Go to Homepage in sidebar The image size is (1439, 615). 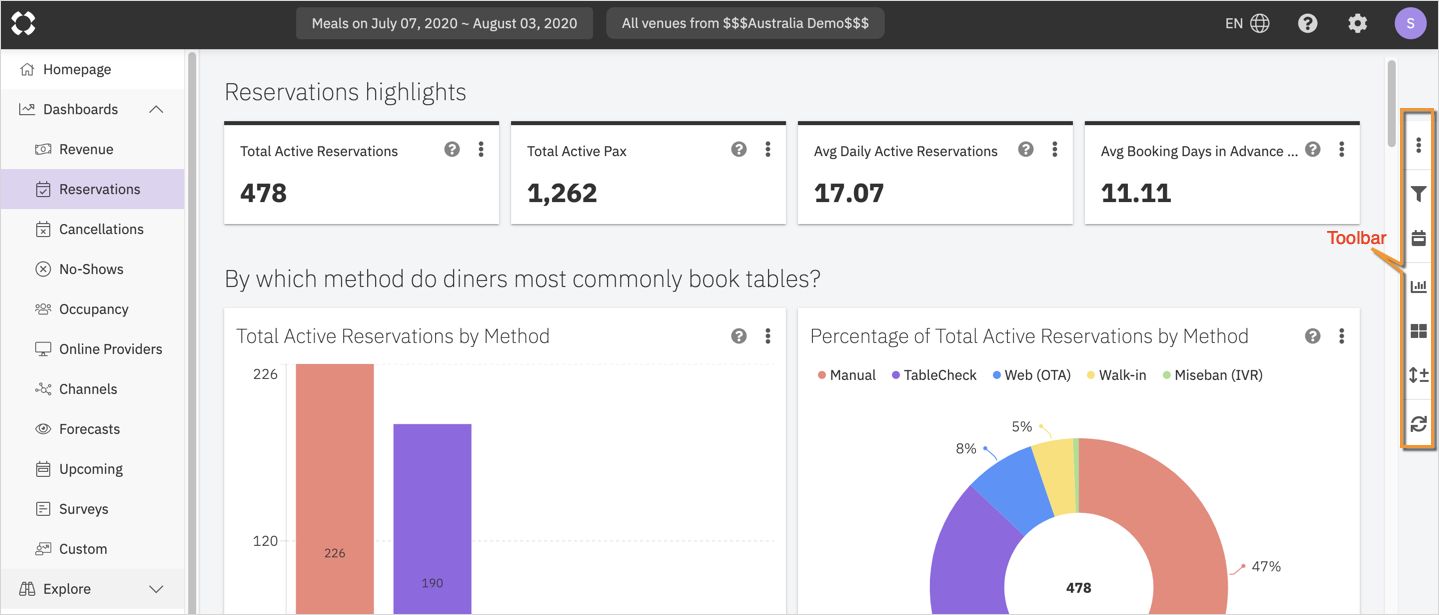click(x=92, y=69)
